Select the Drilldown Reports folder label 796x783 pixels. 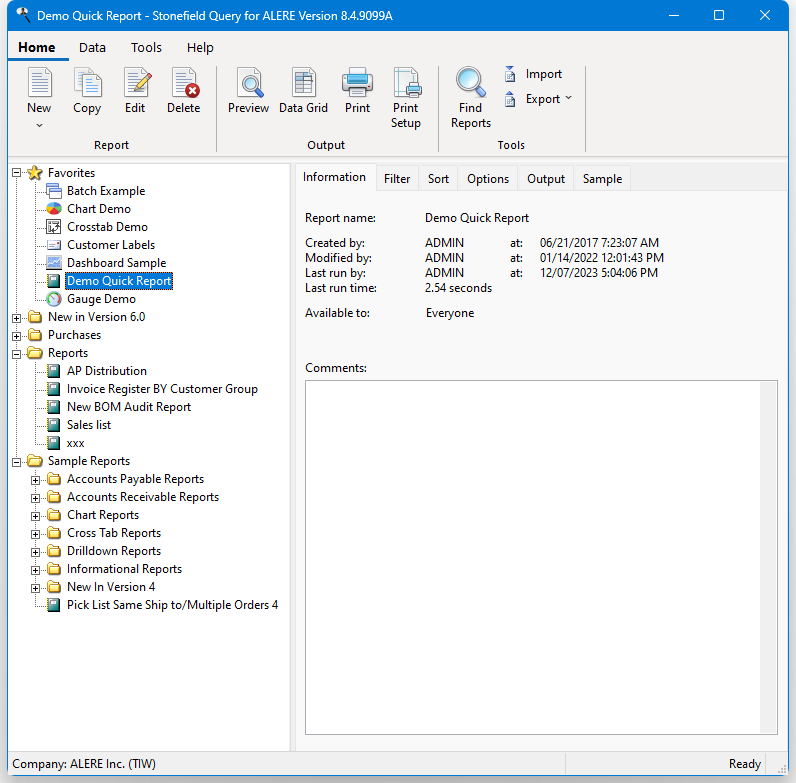tap(114, 551)
